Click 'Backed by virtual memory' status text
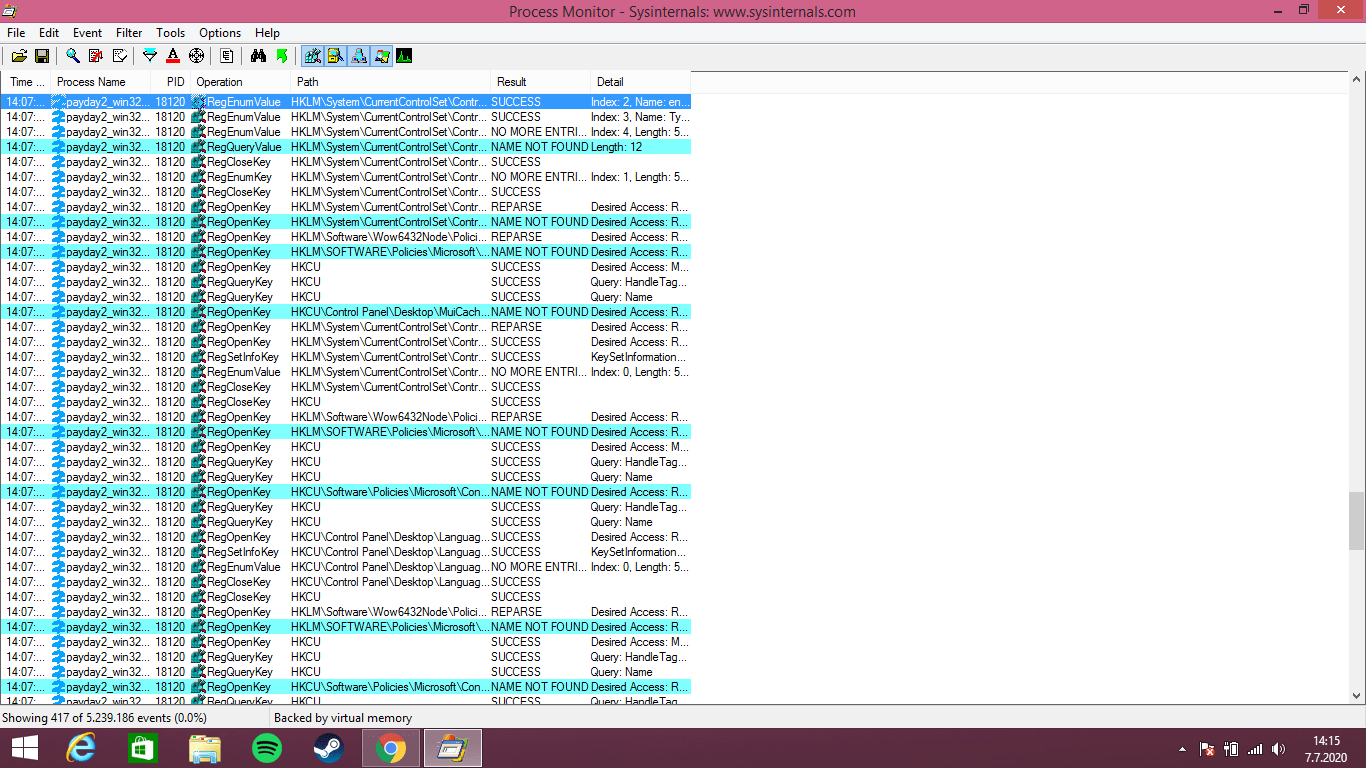 pos(343,718)
